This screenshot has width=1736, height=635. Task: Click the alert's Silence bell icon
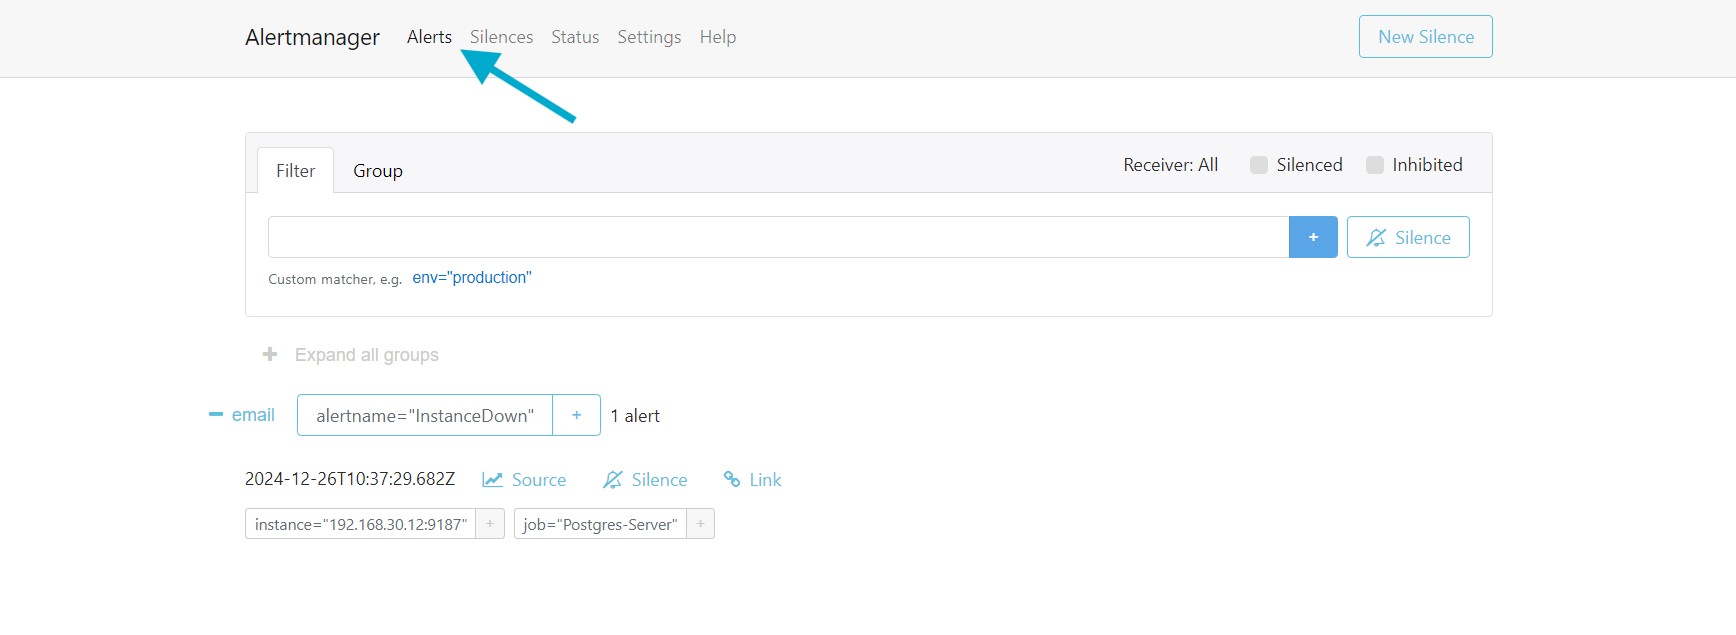click(x=613, y=480)
